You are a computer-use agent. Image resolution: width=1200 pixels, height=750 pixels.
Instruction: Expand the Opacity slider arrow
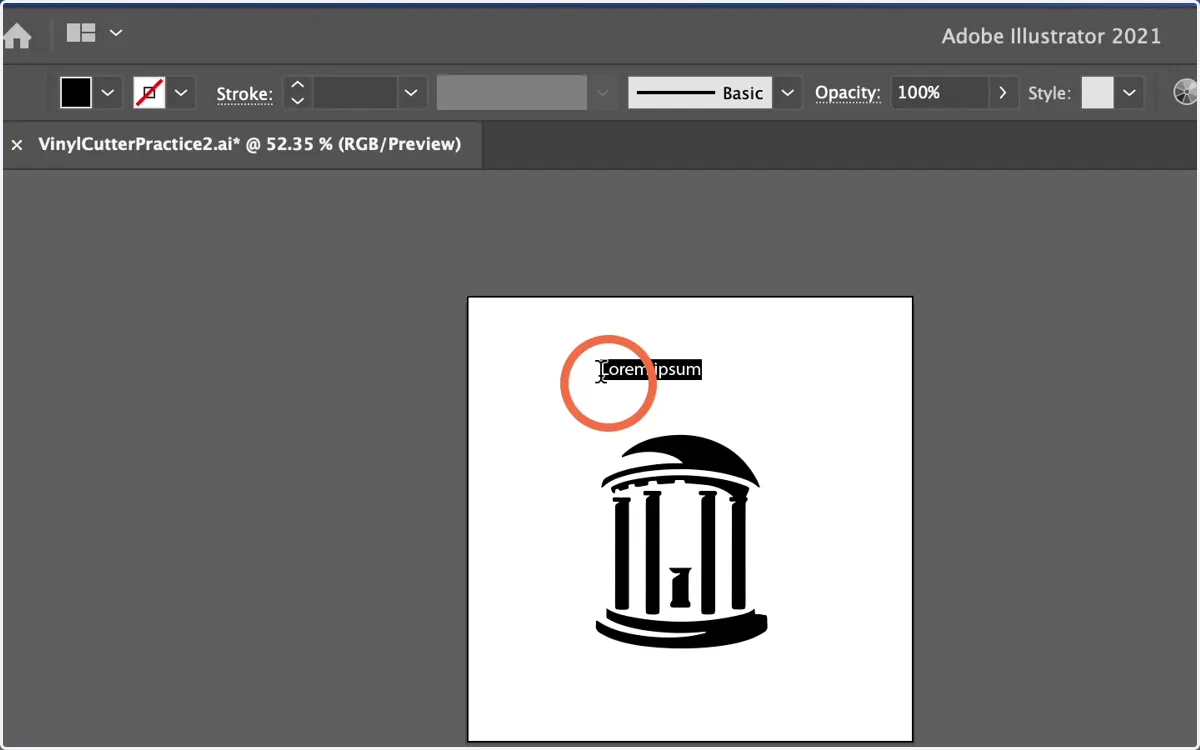(1003, 93)
